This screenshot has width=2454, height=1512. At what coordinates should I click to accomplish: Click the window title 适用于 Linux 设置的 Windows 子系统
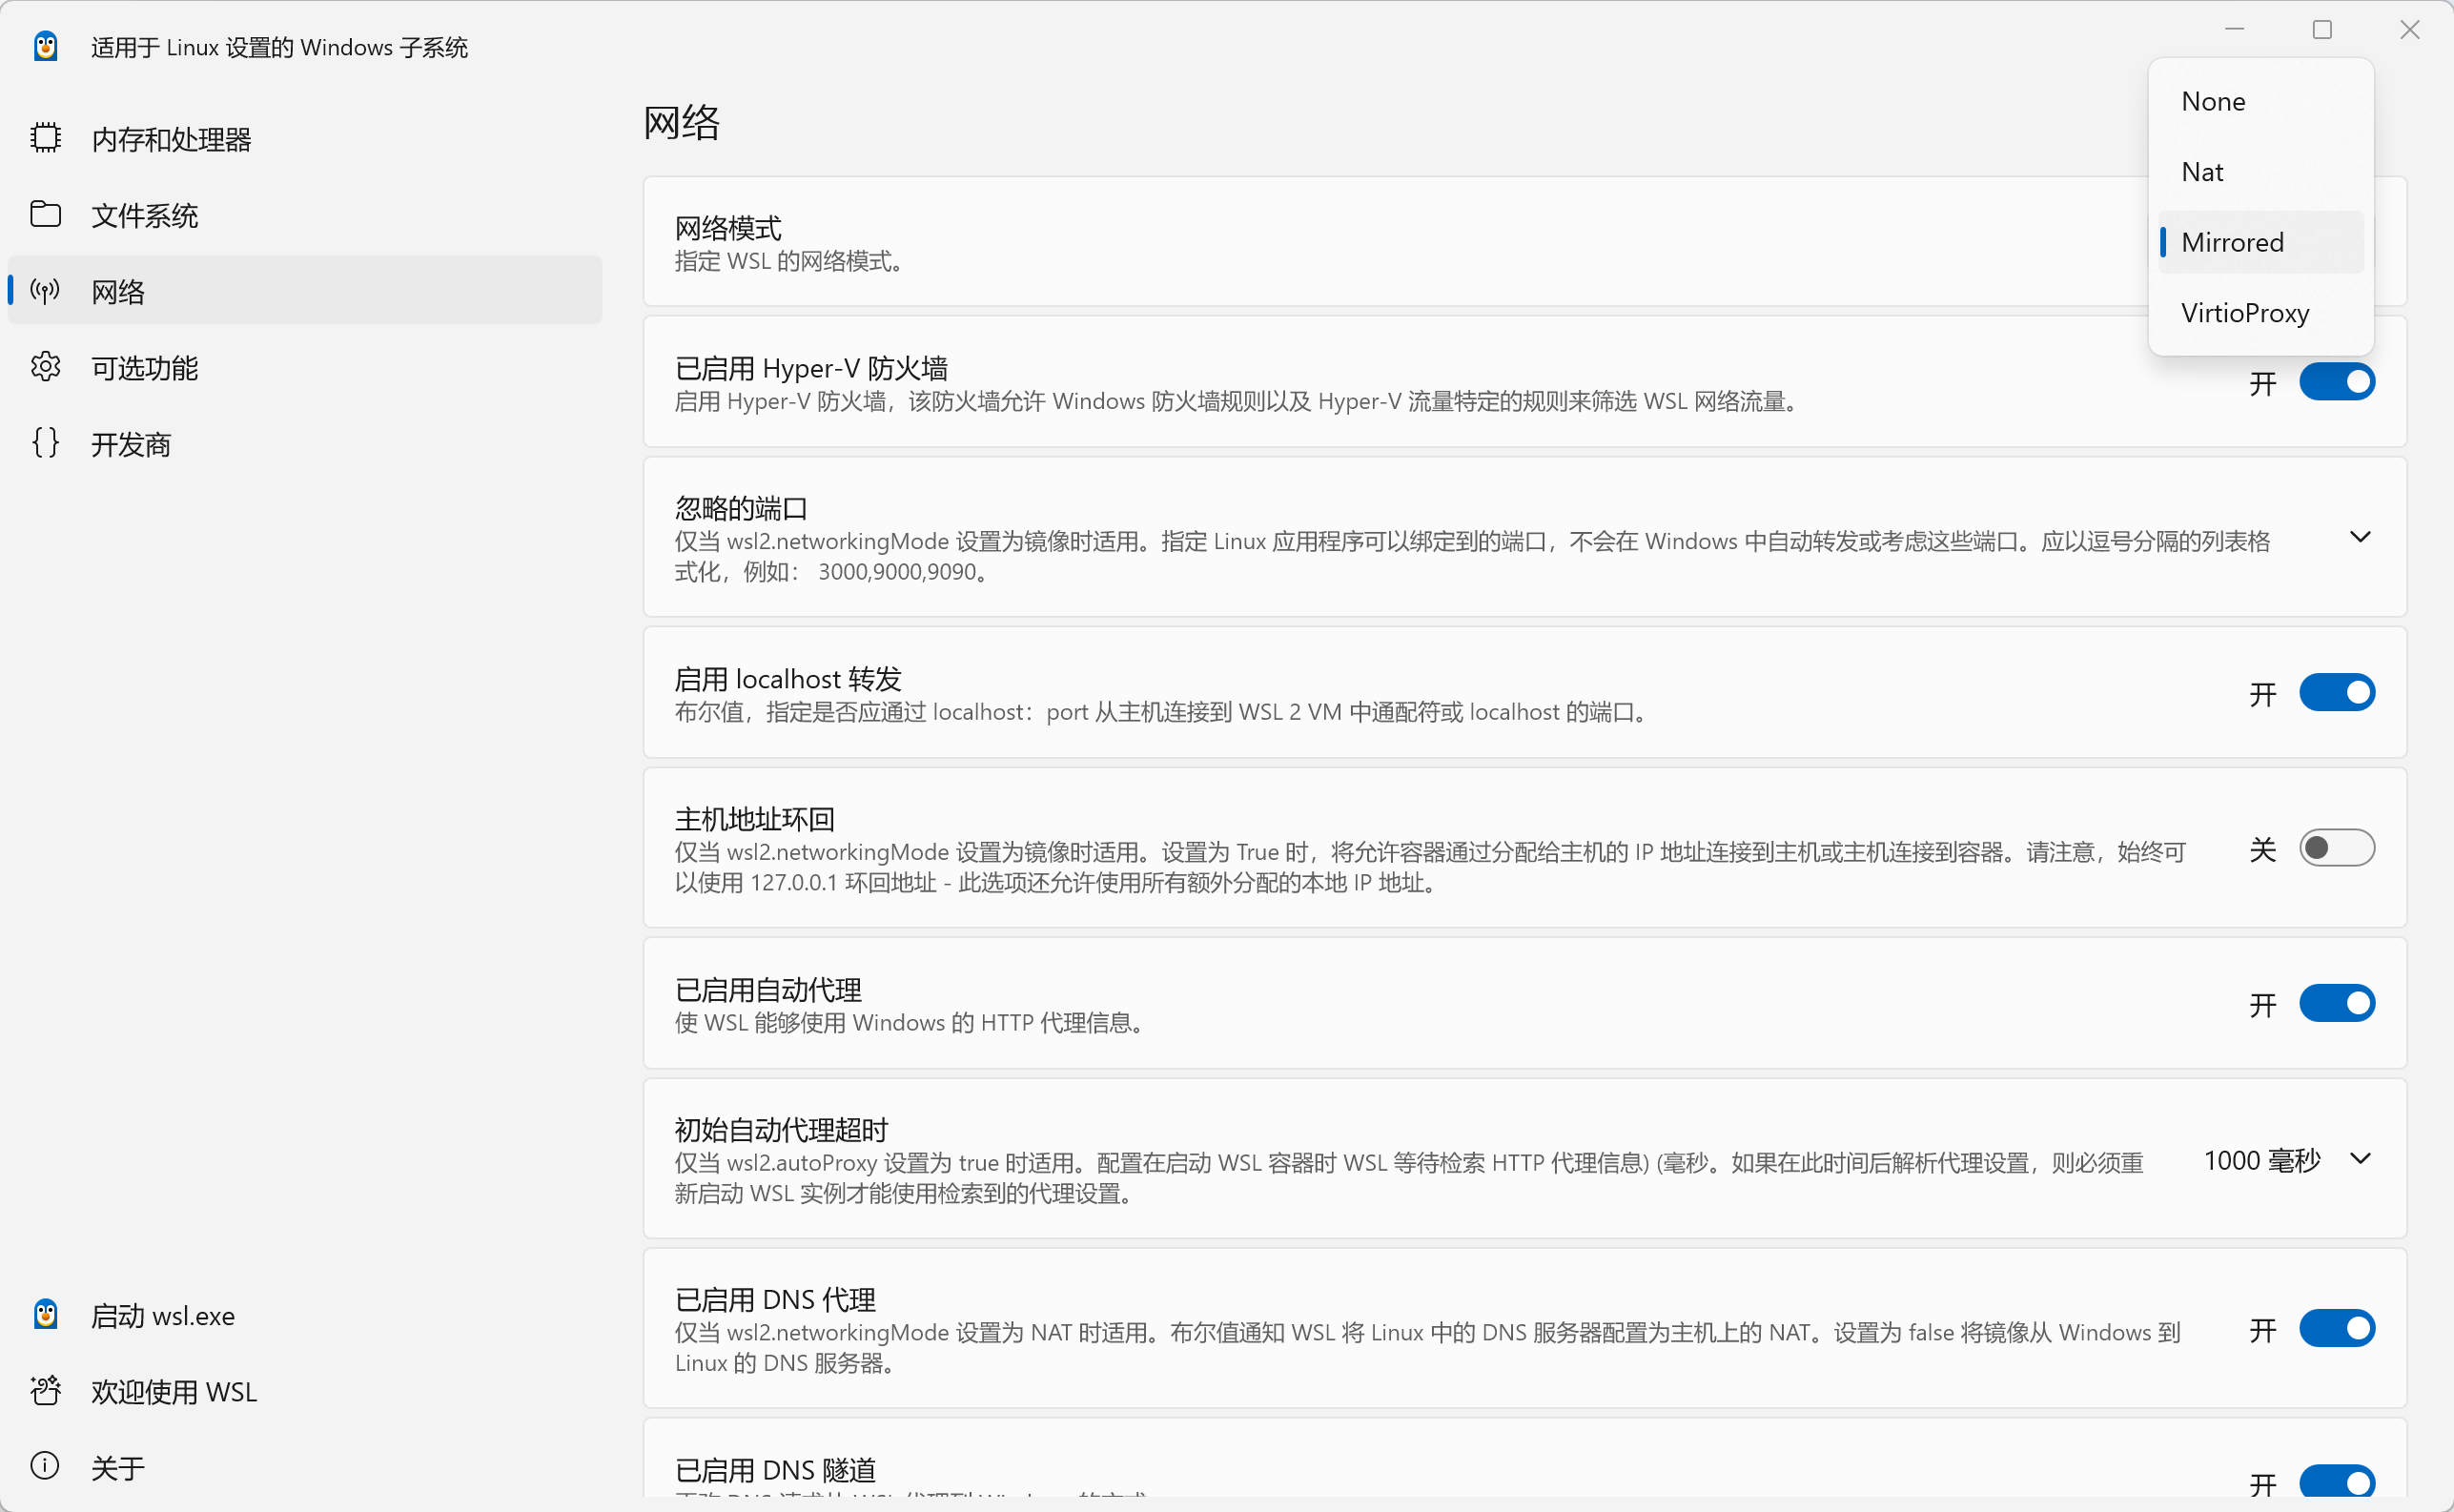click(x=279, y=47)
